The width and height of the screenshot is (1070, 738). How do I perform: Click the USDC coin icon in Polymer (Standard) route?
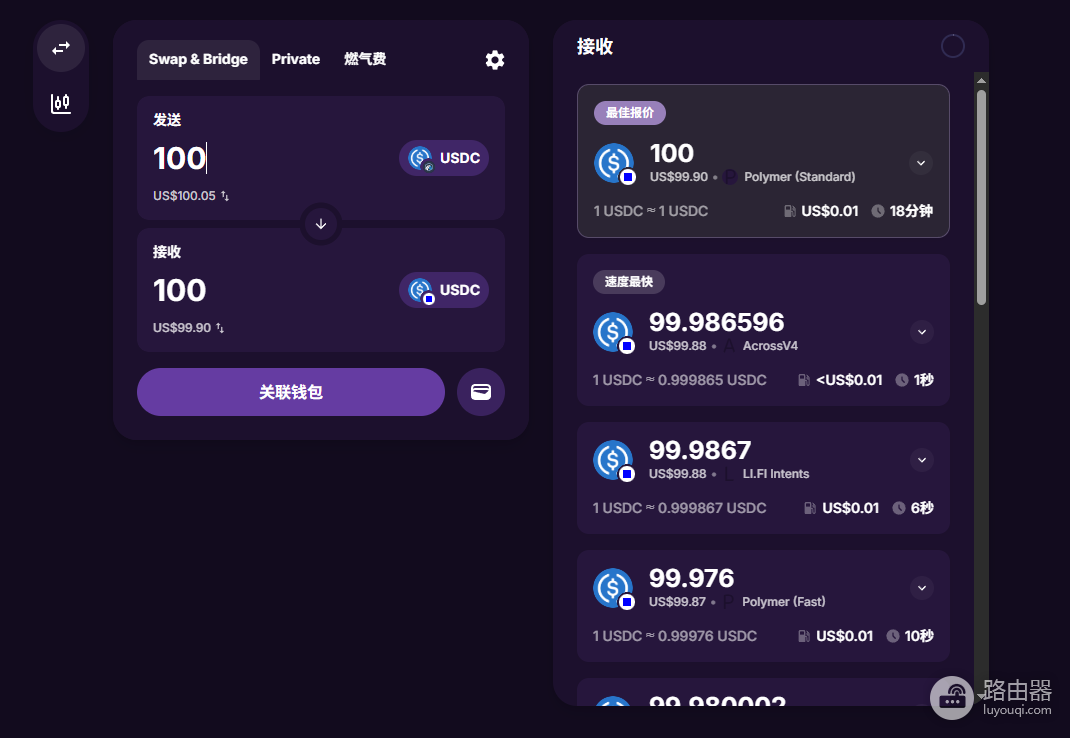(614, 163)
